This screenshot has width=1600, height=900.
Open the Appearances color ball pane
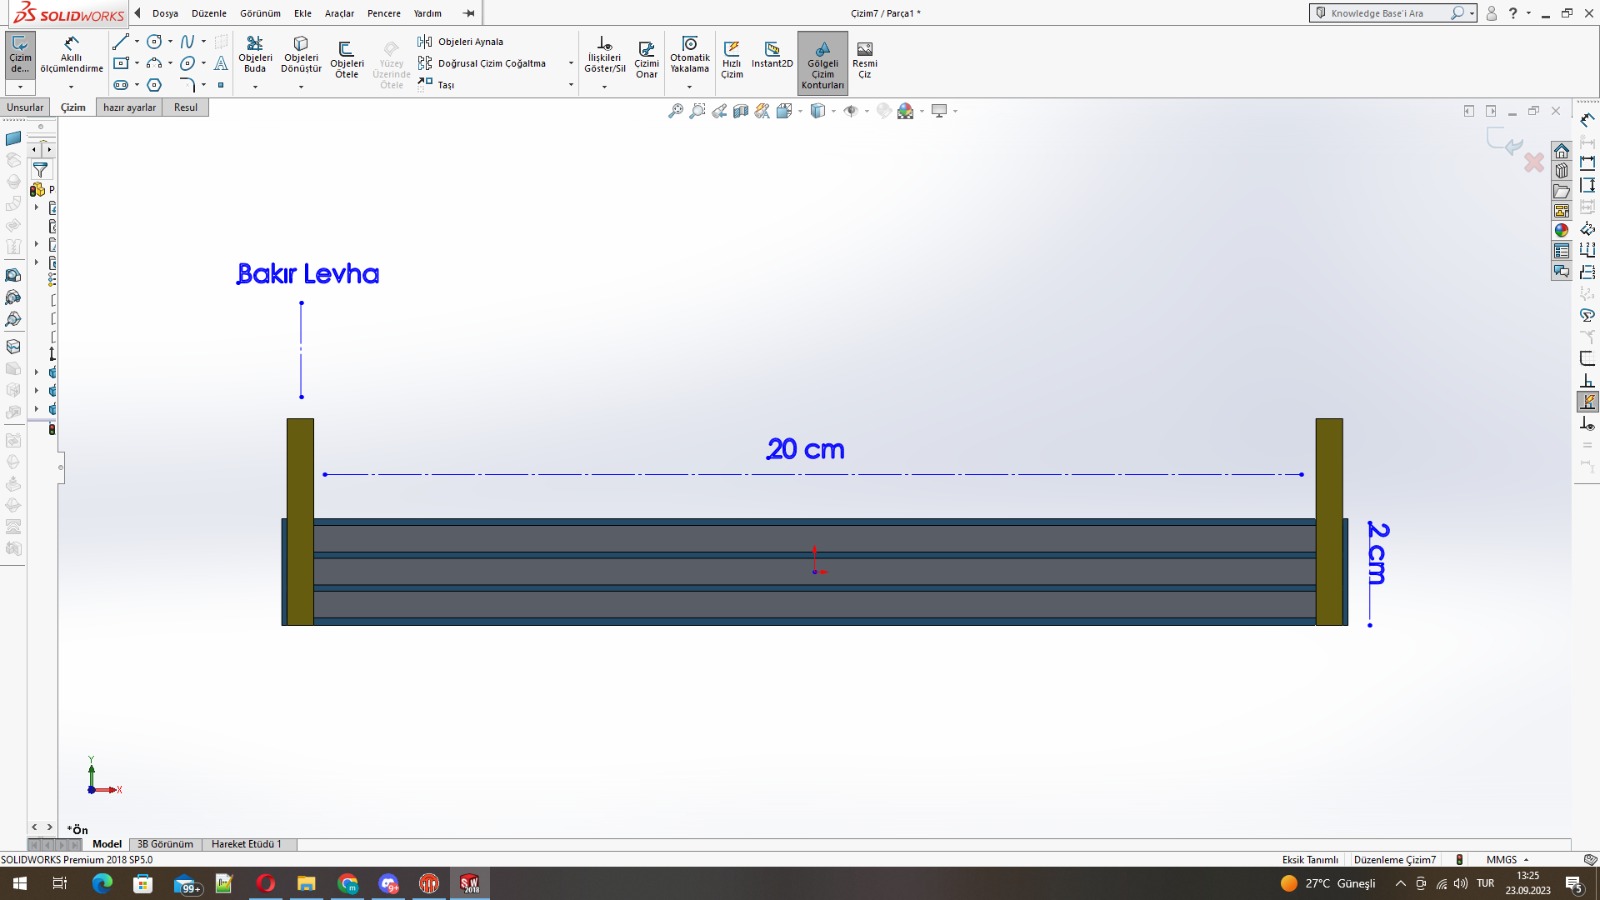tap(1561, 231)
